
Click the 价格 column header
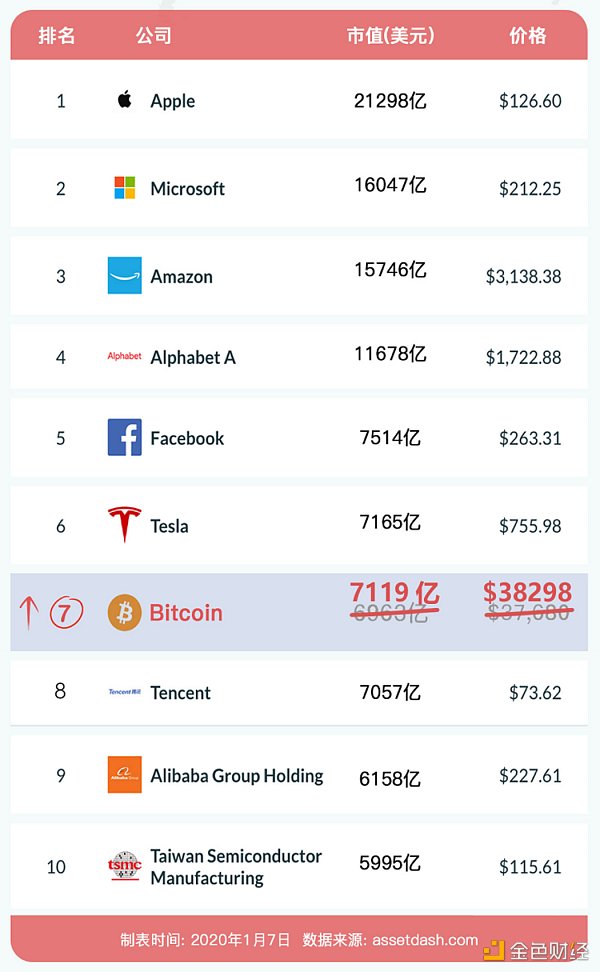(x=528, y=36)
